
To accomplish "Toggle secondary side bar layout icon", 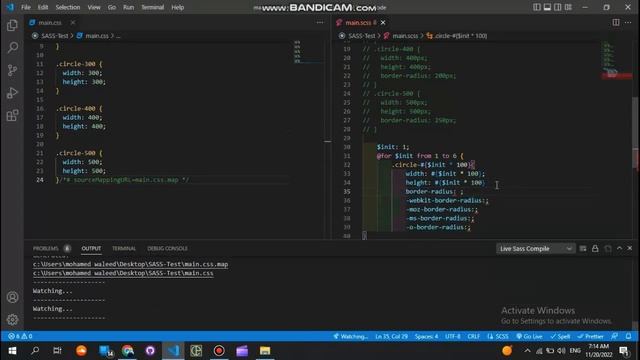I will pos(558,7).
